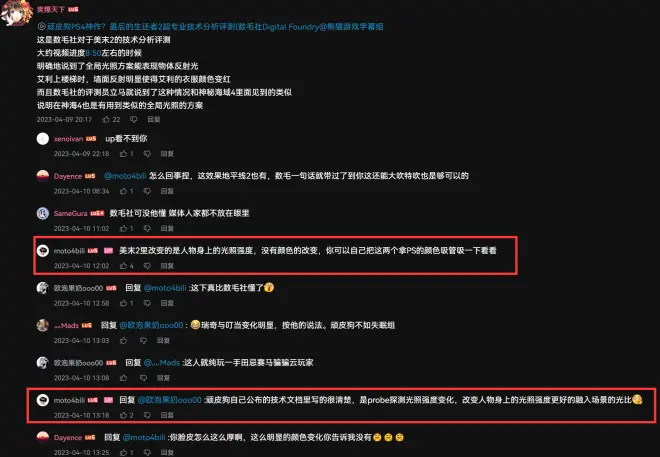The image size is (660, 457).
Task: Dislike the top comment about Digital Foundry
Action: (133, 120)
